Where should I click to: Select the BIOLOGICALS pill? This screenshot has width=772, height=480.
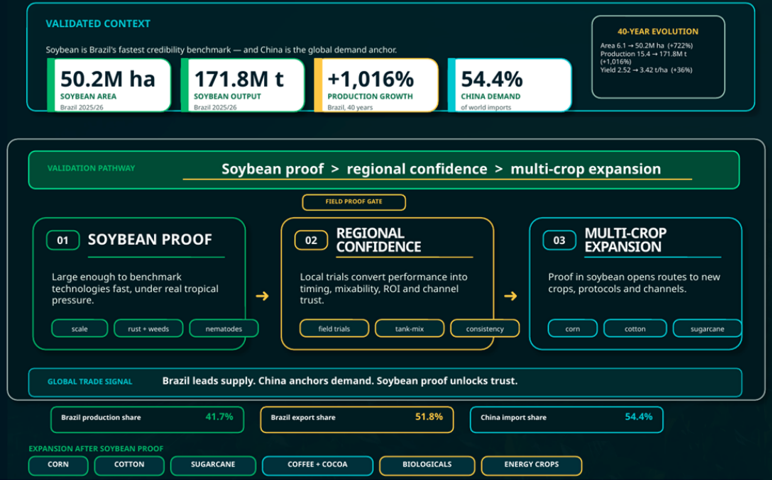click(427, 465)
